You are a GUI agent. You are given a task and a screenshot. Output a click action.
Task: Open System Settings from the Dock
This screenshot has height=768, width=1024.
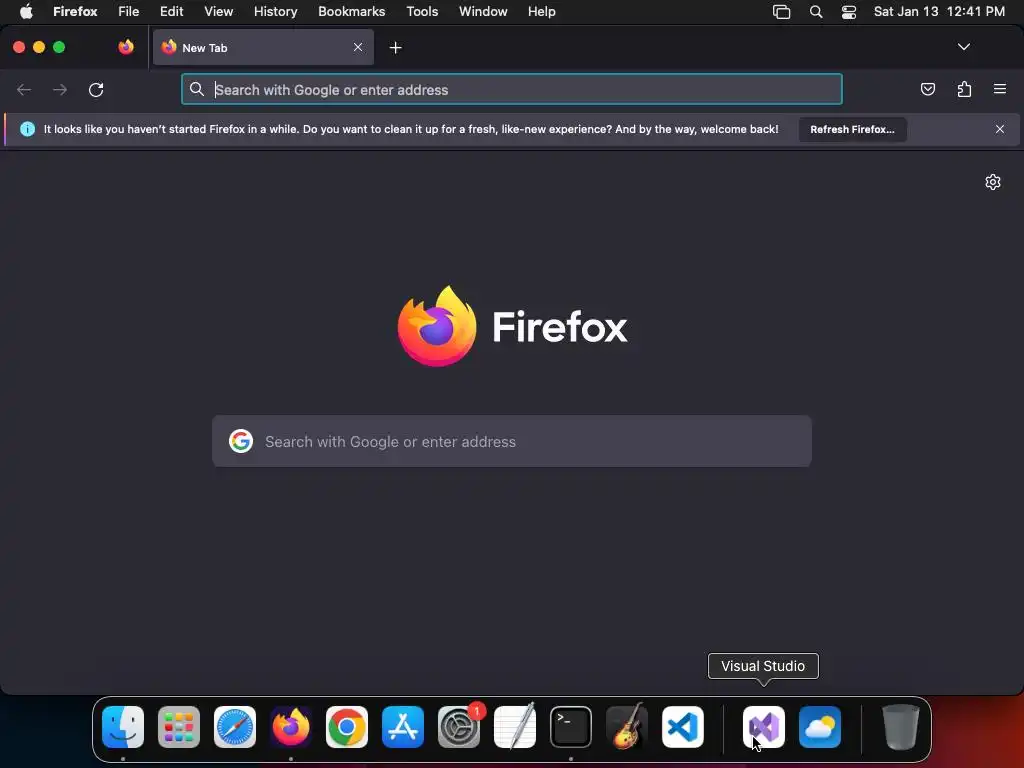click(459, 727)
